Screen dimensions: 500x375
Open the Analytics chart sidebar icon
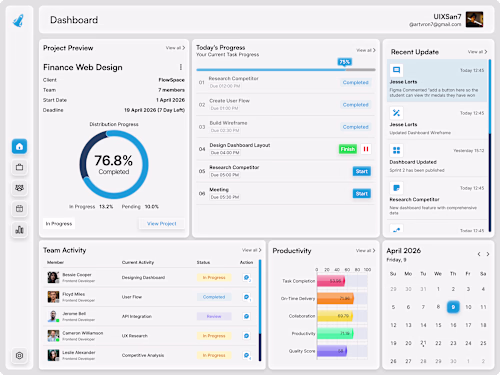click(x=19, y=230)
